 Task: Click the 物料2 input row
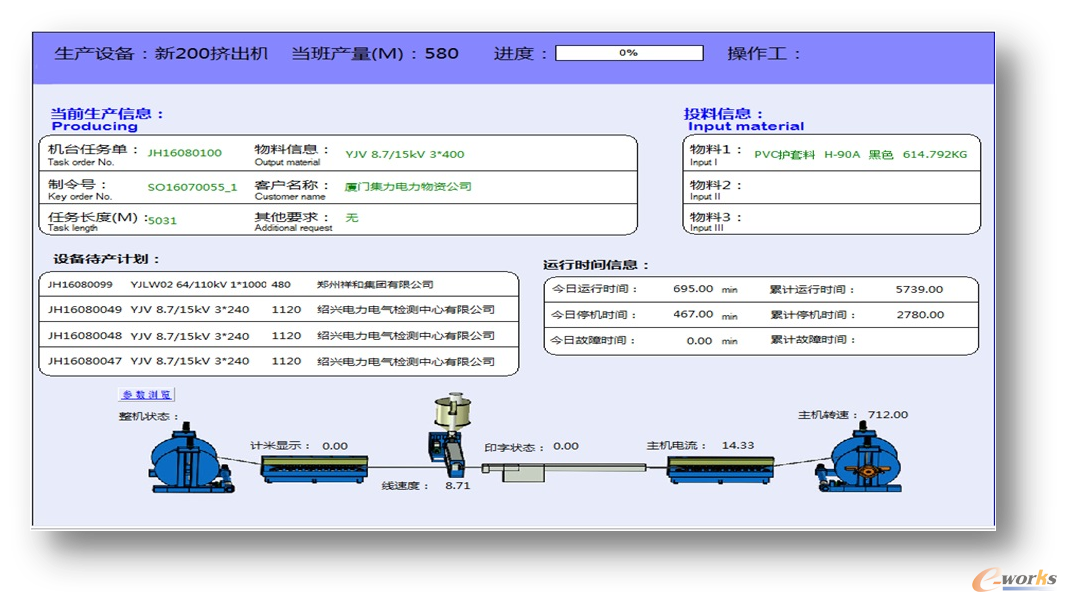click(x=832, y=187)
